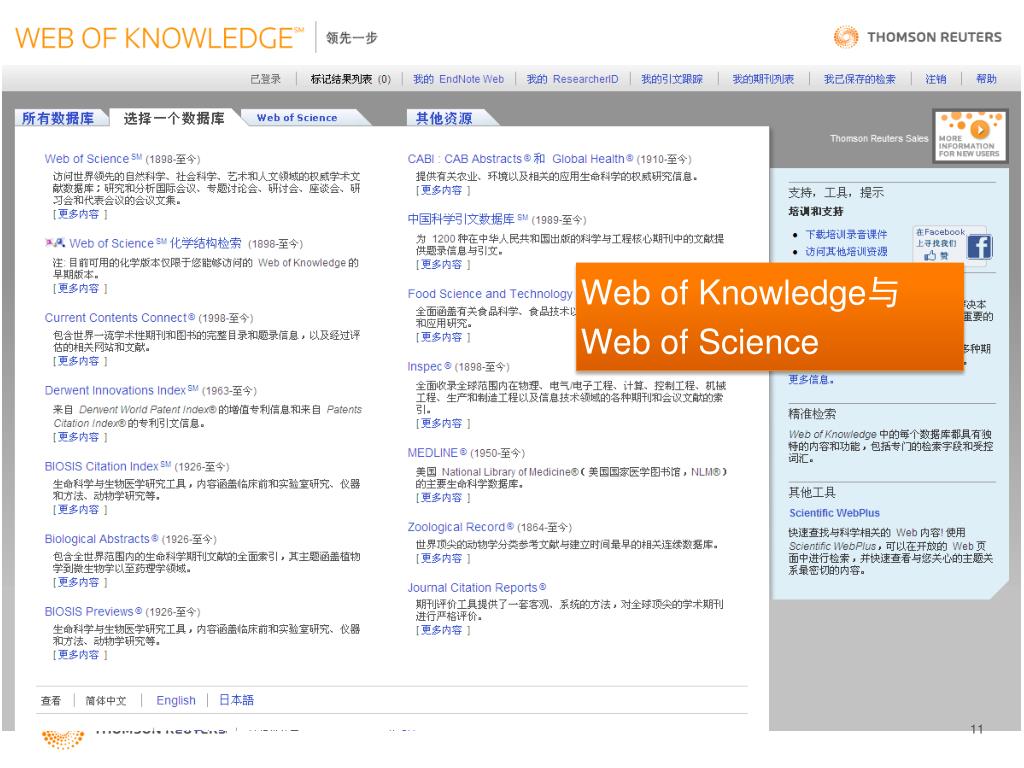Open the MEDLINE database link
Image resolution: width=1024 pixels, height=768 pixels.
437,453
